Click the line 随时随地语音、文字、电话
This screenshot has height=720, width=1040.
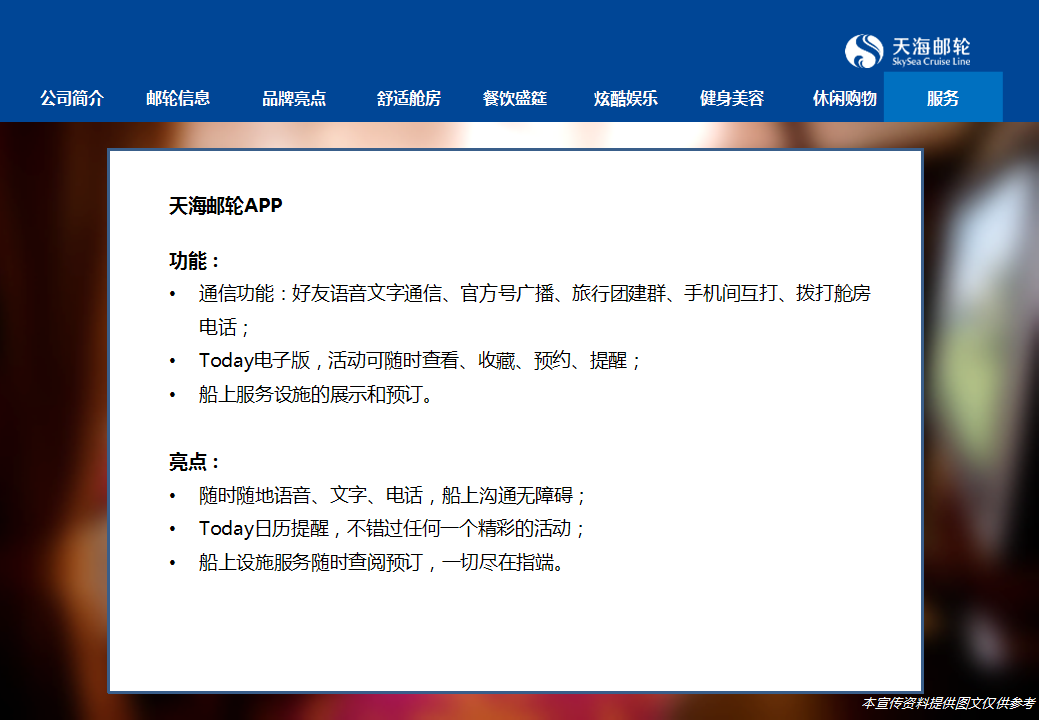(391, 495)
